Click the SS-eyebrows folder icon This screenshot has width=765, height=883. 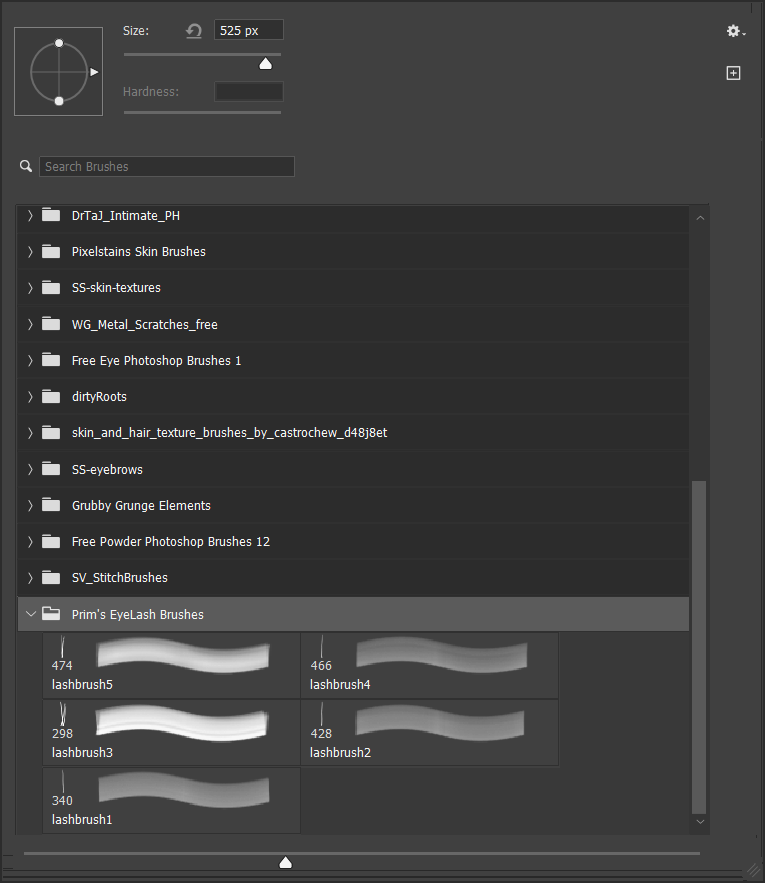(51, 469)
